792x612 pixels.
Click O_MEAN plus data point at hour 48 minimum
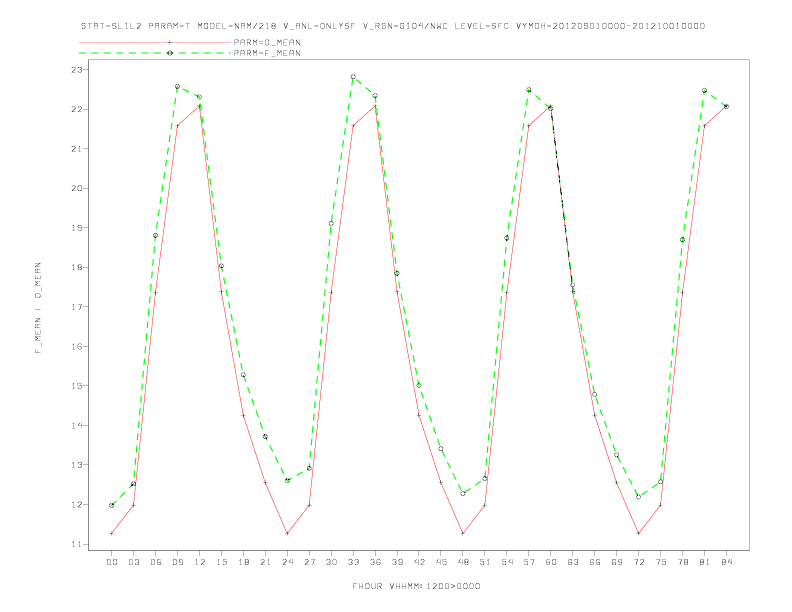pos(463,533)
